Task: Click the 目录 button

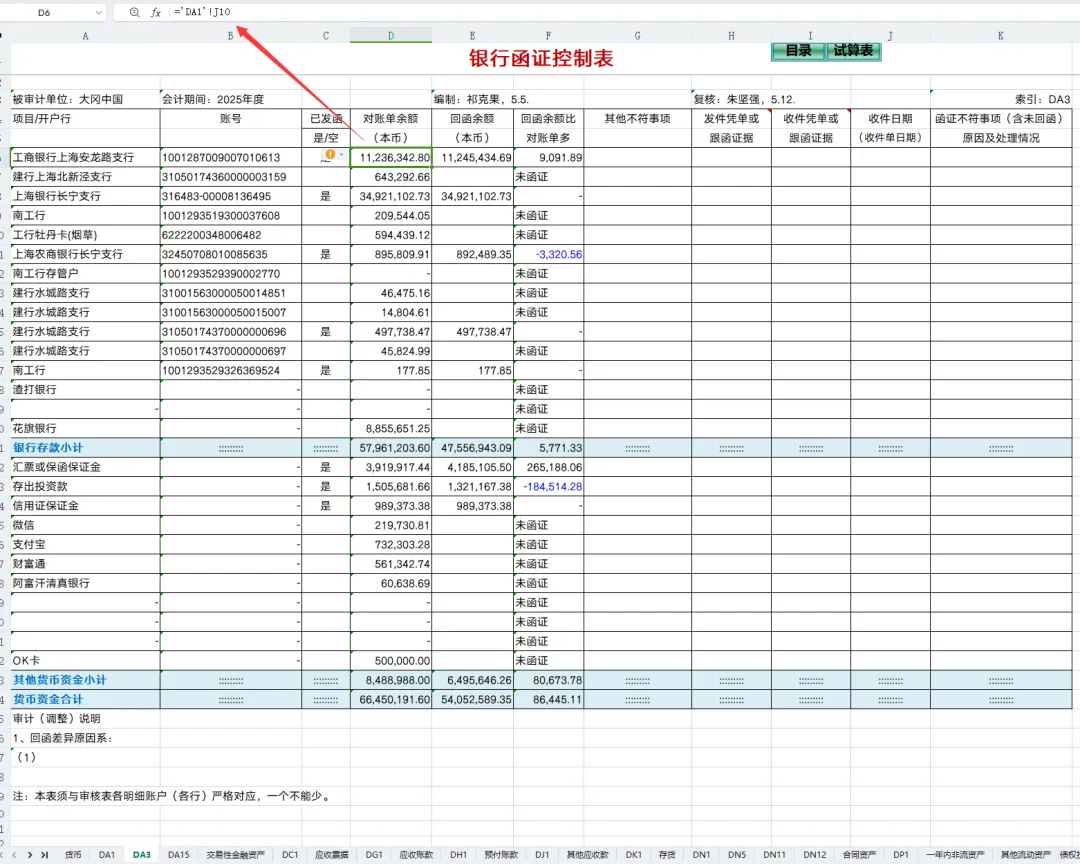Action: click(x=798, y=51)
